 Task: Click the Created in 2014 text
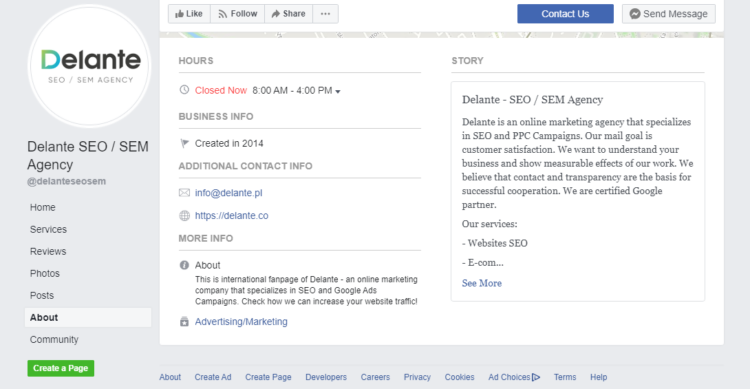[x=229, y=144]
